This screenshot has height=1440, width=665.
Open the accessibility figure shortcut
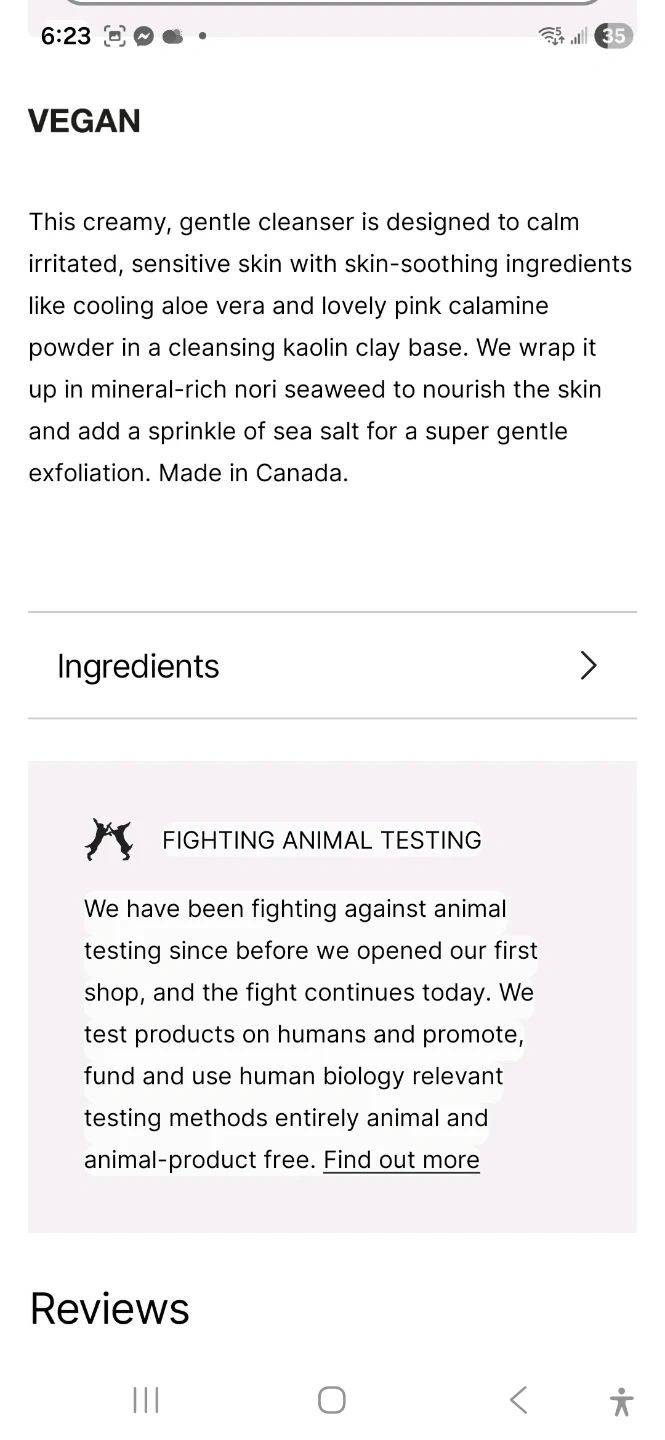(621, 1401)
